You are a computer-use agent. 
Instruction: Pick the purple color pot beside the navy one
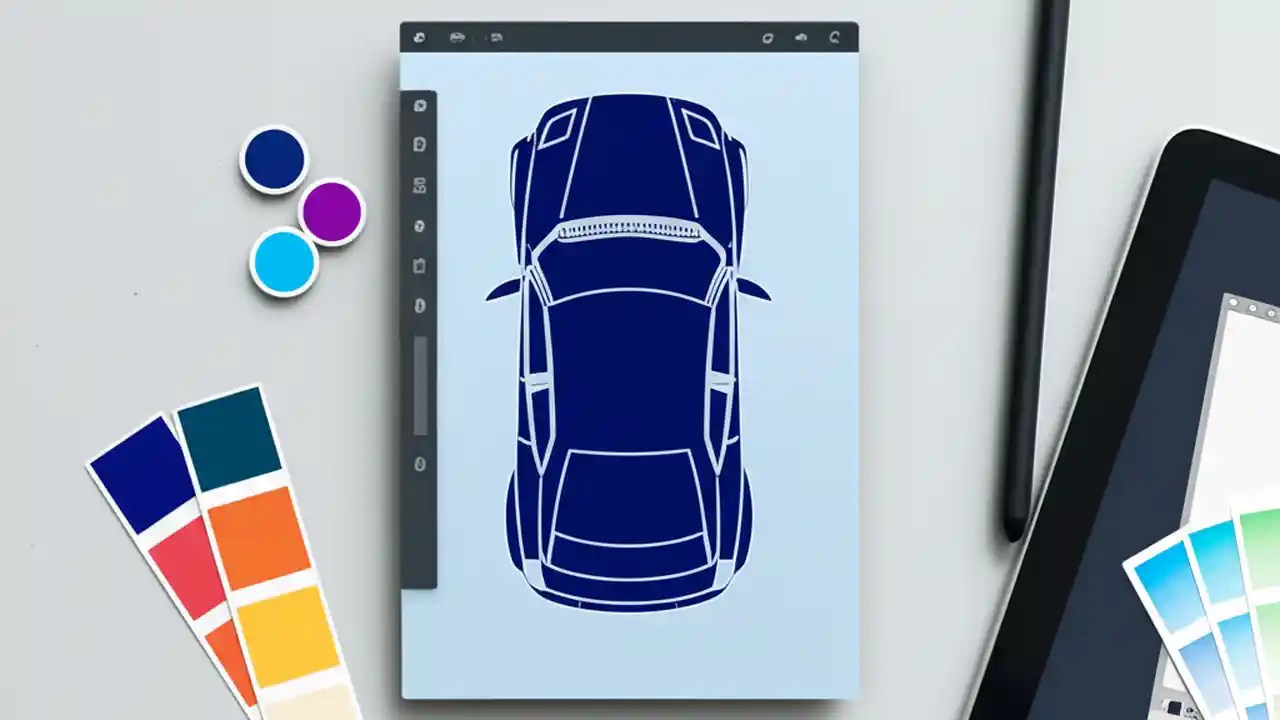(331, 212)
